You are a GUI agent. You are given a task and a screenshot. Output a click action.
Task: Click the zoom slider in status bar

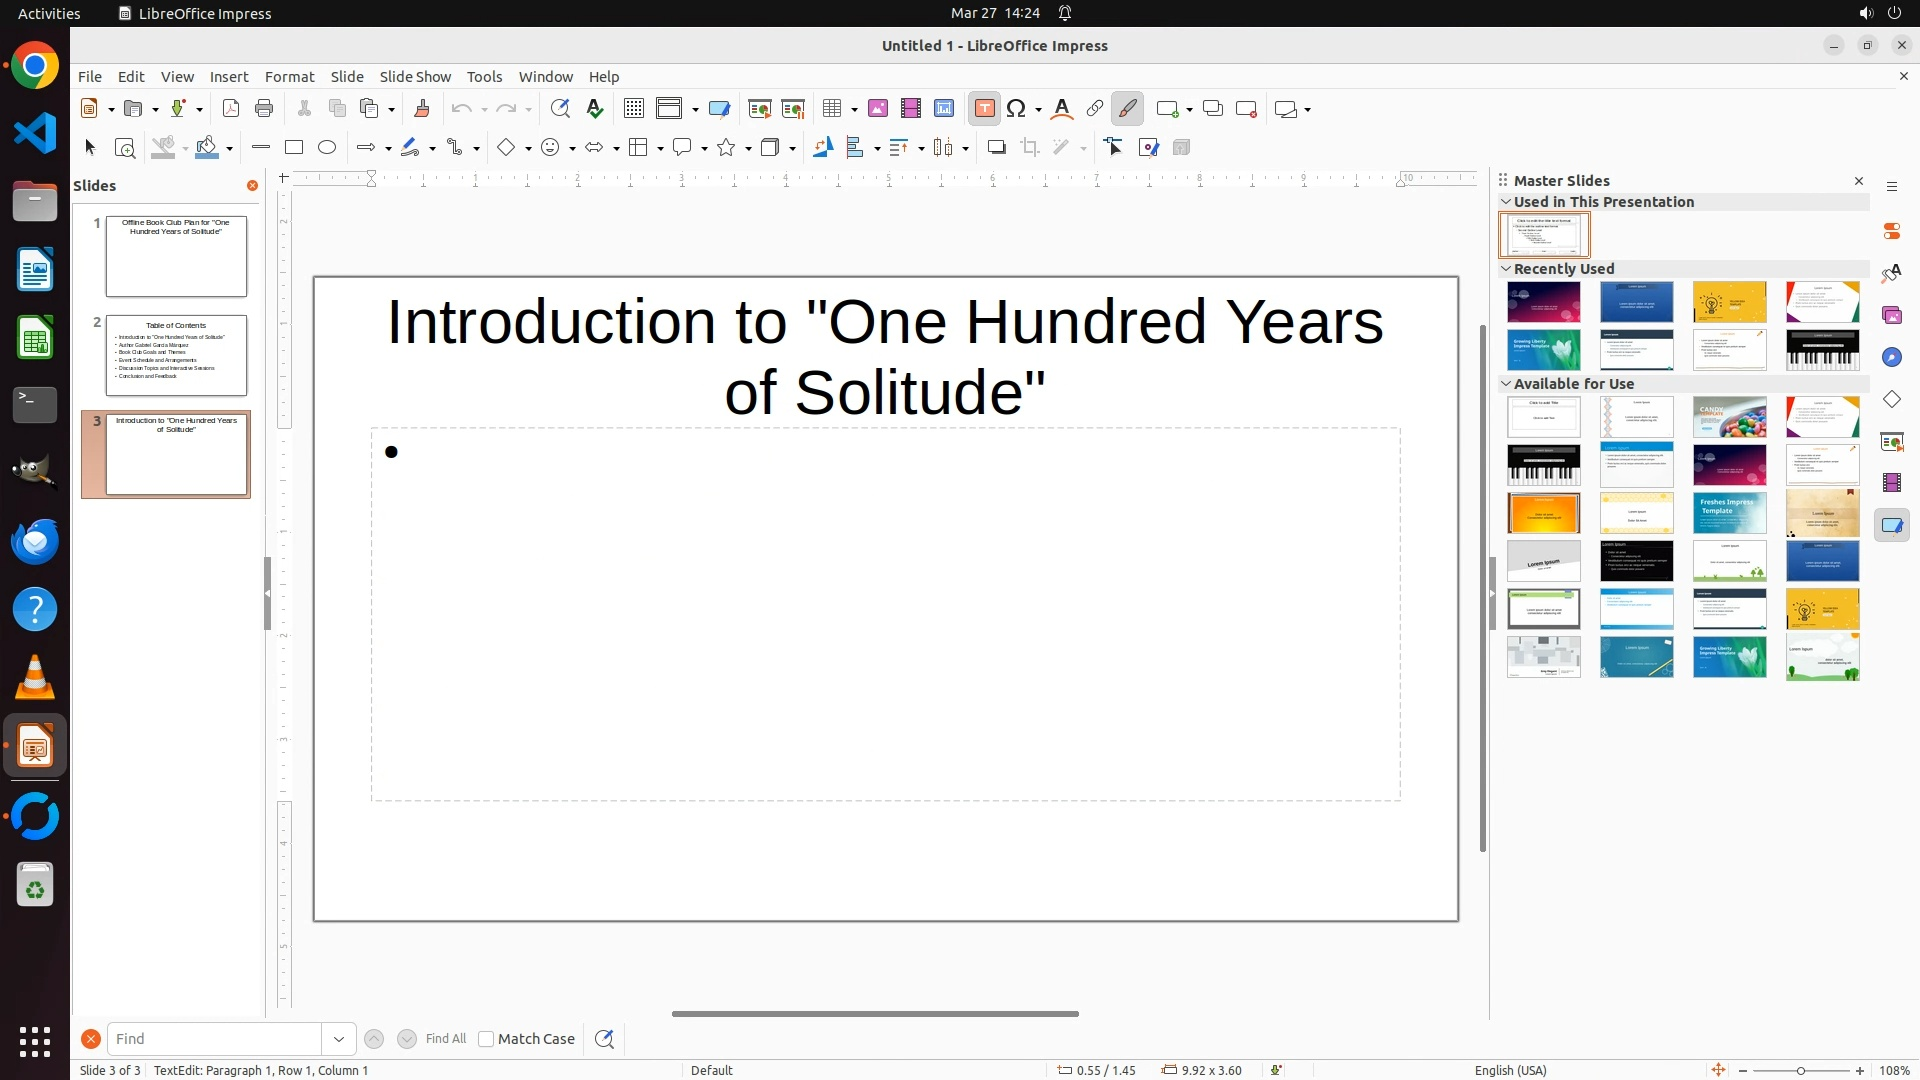click(1801, 1071)
